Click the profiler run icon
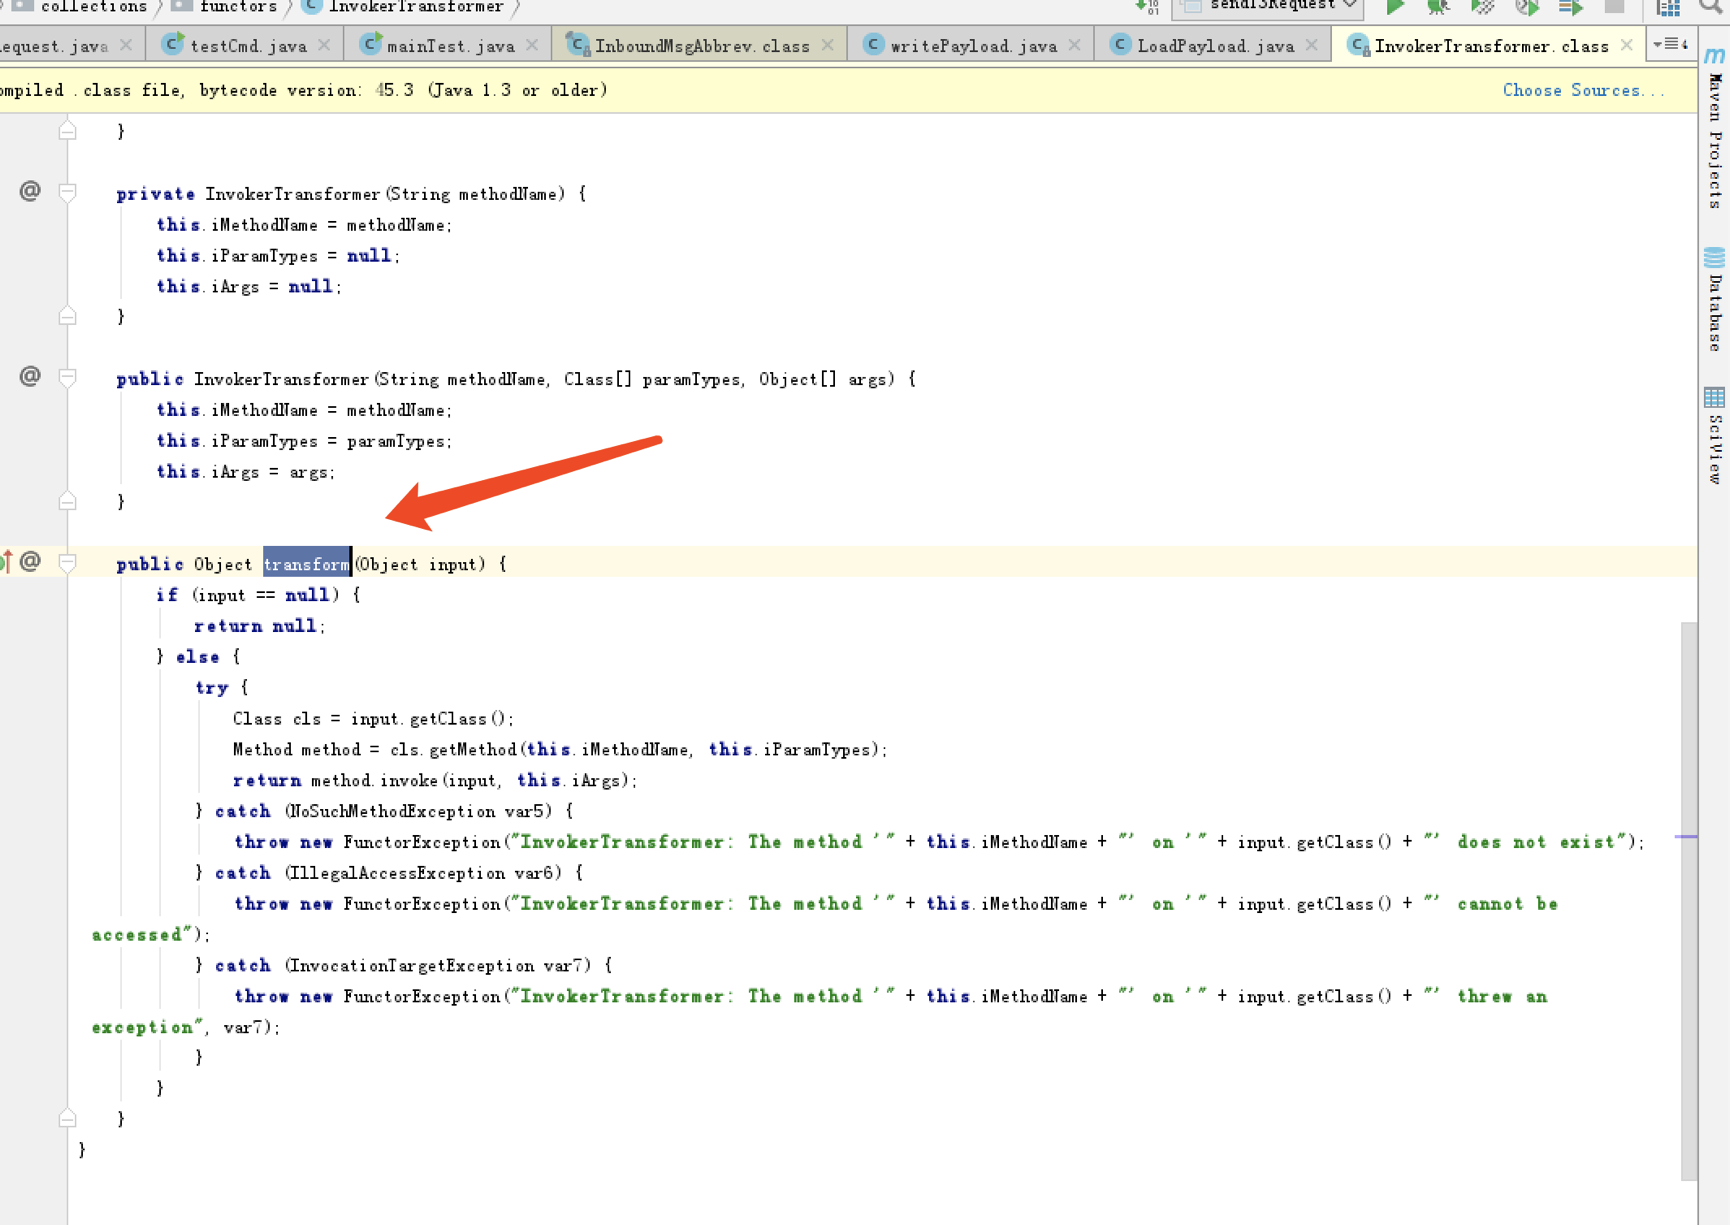This screenshot has height=1225, width=1730. (x=1526, y=7)
